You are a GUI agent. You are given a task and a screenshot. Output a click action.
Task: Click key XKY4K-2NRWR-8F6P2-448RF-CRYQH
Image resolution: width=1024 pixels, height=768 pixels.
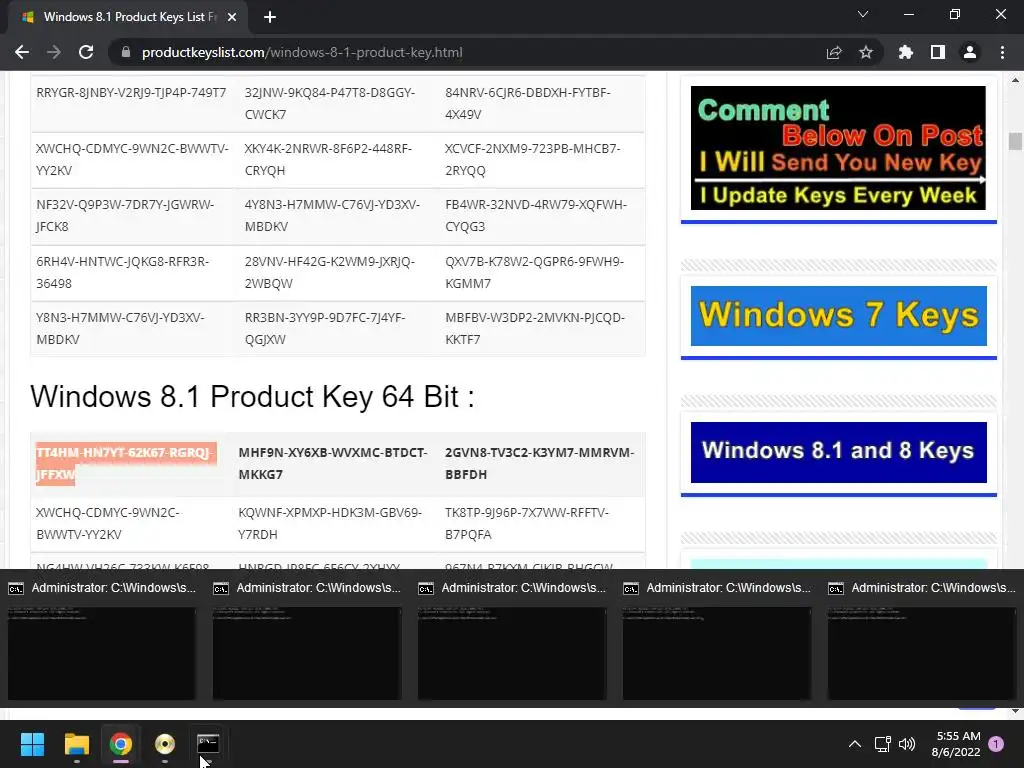tap(328, 159)
